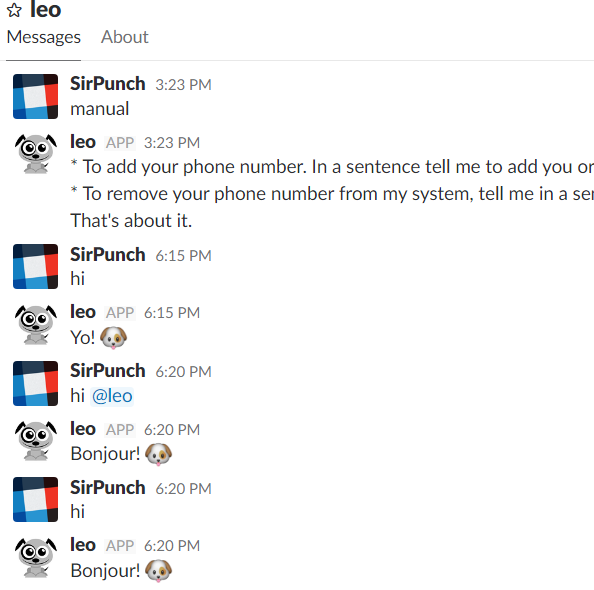This screenshot has height=590, width=594.
Task: Click leo's dog avatar at 3:23 PM
Action: coord(35,153)
